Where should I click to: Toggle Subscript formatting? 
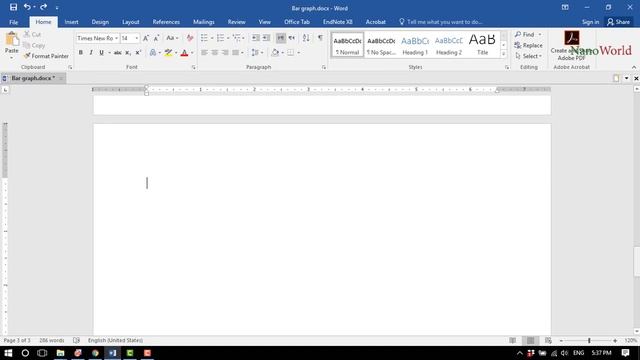(x=128, y=53)
